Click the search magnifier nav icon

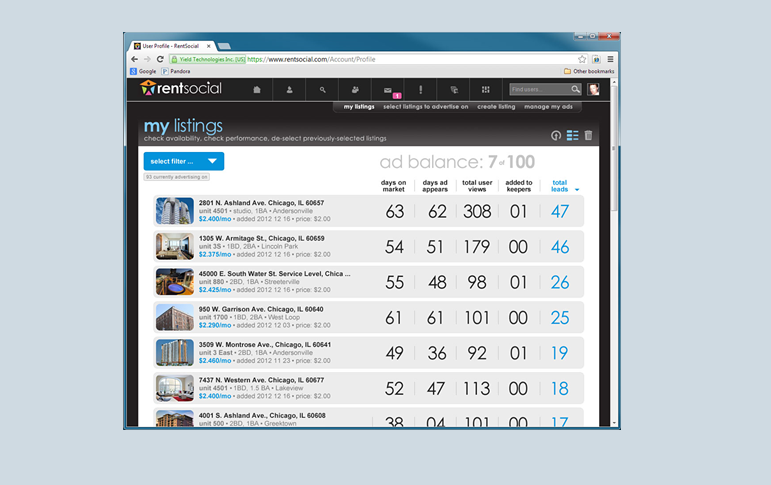322,90
